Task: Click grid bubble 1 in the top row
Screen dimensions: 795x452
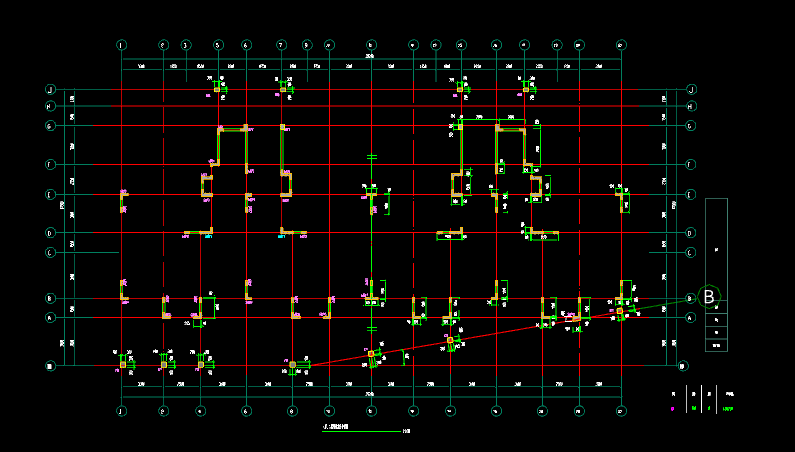Action: click(x=121, y=45)
